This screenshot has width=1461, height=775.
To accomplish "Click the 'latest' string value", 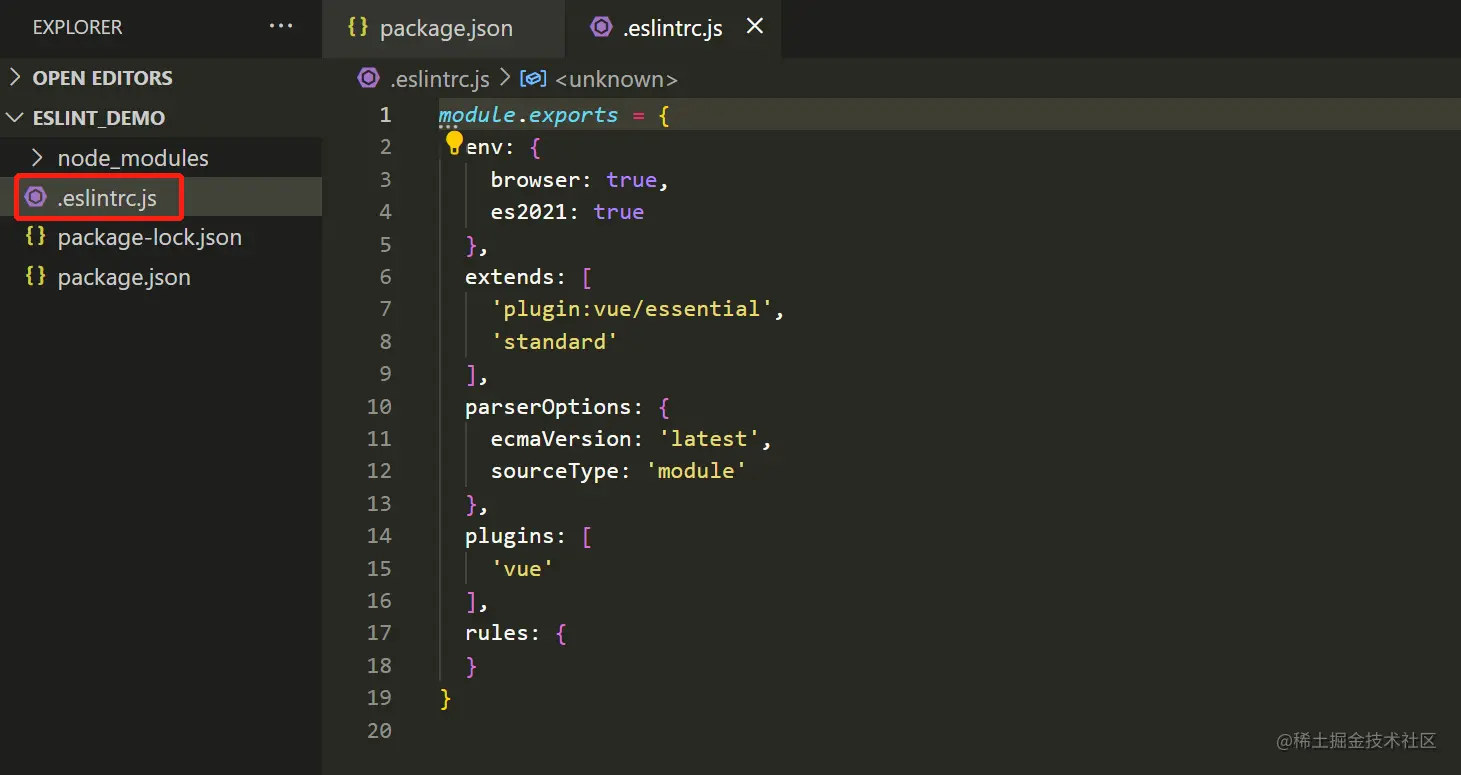I will [x=709, y=439].
